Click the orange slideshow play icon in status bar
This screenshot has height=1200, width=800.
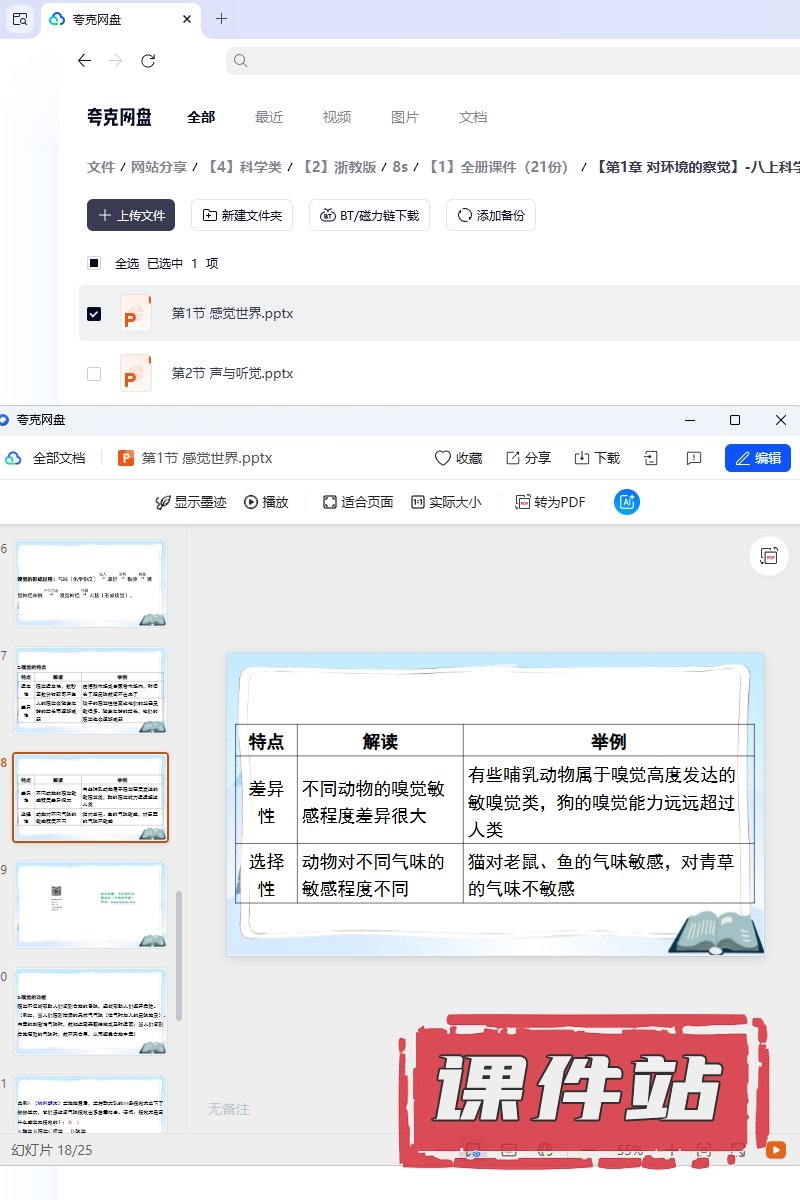coord(775,1150)
